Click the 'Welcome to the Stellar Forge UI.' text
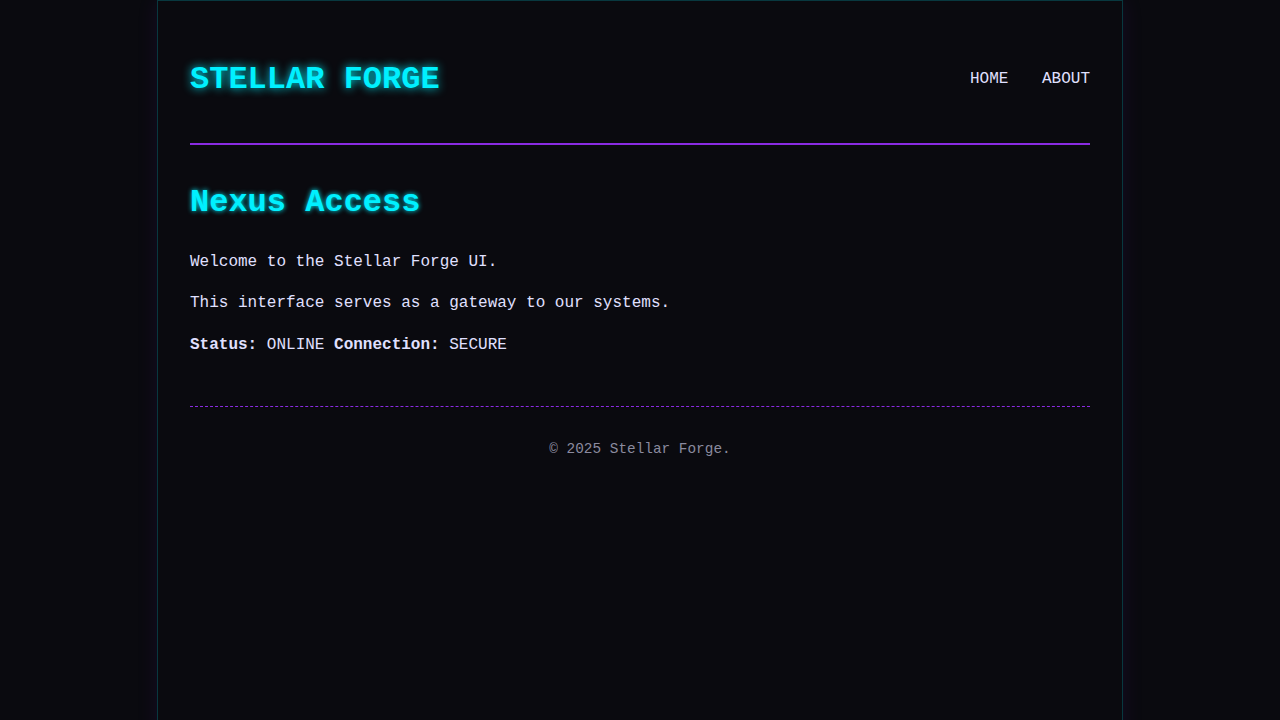 pyautogui.click(x=343, y=261)
